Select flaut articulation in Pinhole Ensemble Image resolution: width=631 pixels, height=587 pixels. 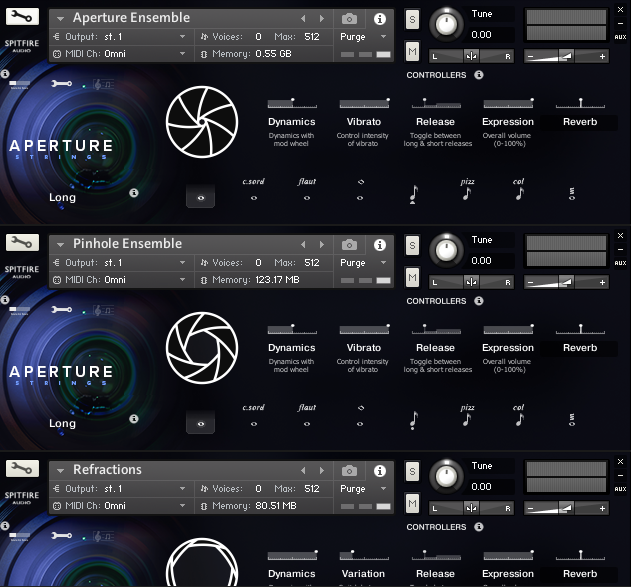point(307,416)
